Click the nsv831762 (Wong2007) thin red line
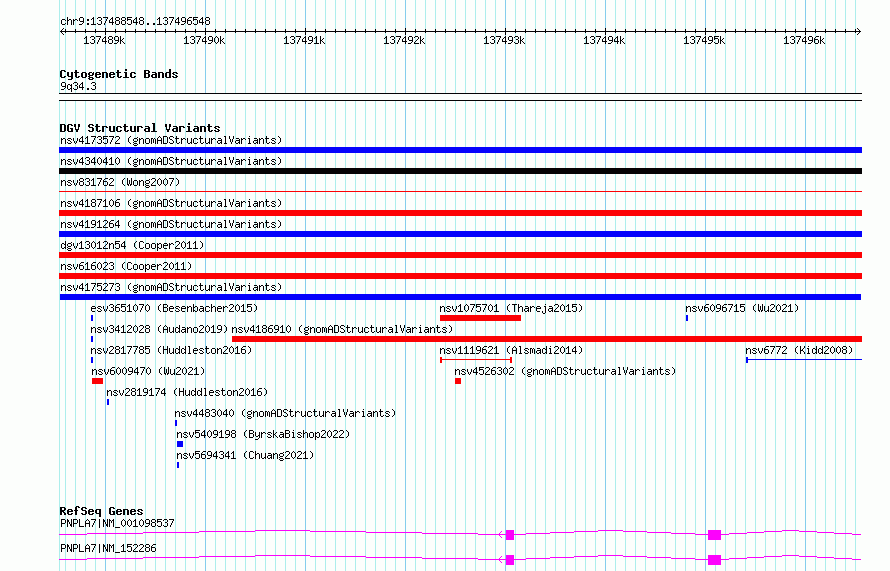Viewport: 890px width, 571px height. point(460,192)
